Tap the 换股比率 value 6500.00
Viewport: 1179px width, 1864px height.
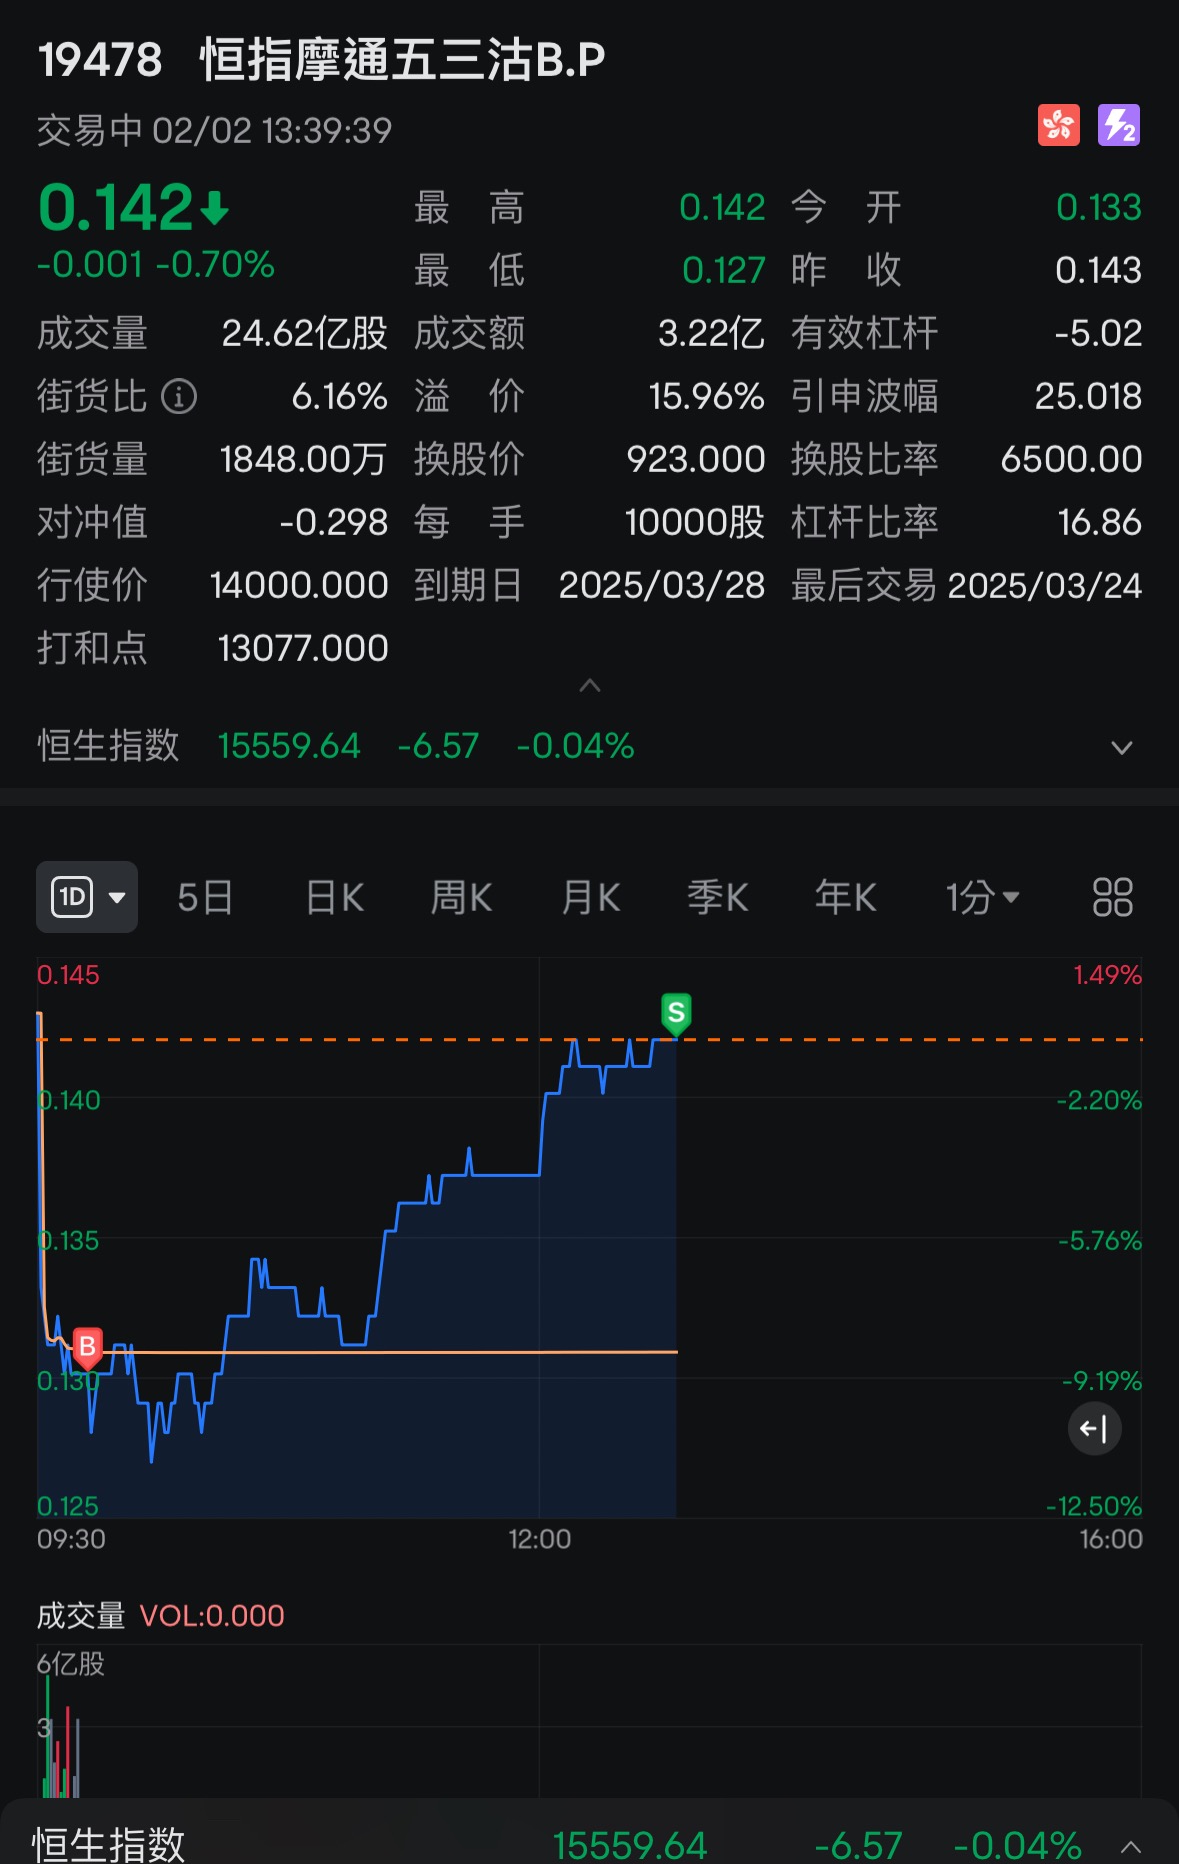1071,459
